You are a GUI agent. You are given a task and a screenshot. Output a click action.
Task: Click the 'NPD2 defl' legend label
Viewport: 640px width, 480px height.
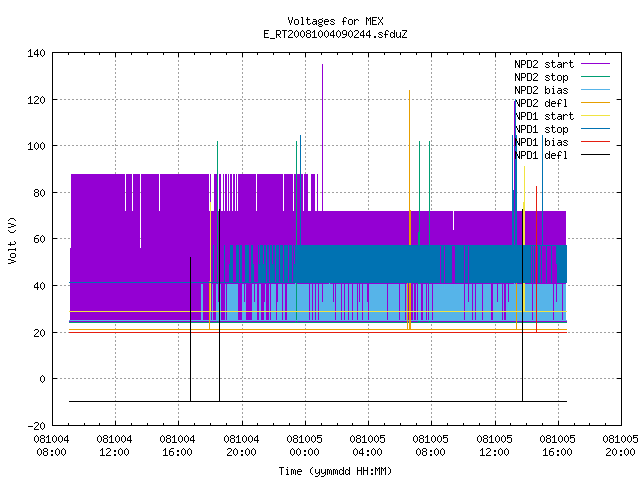click(541, 103)
